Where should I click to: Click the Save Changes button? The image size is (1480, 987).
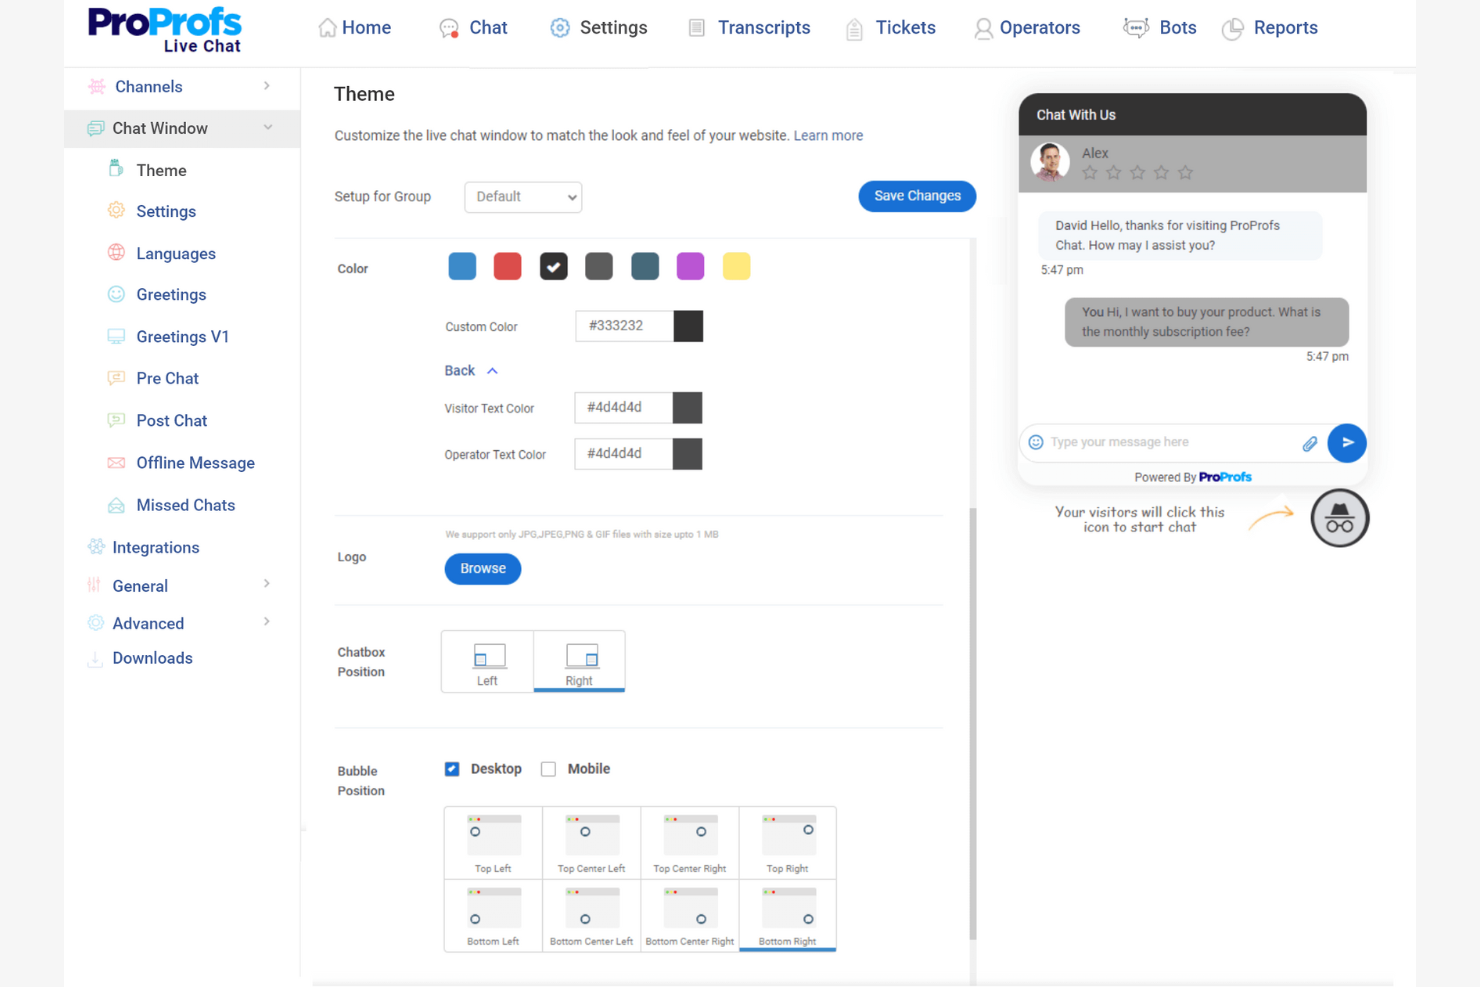pos(917,196)
